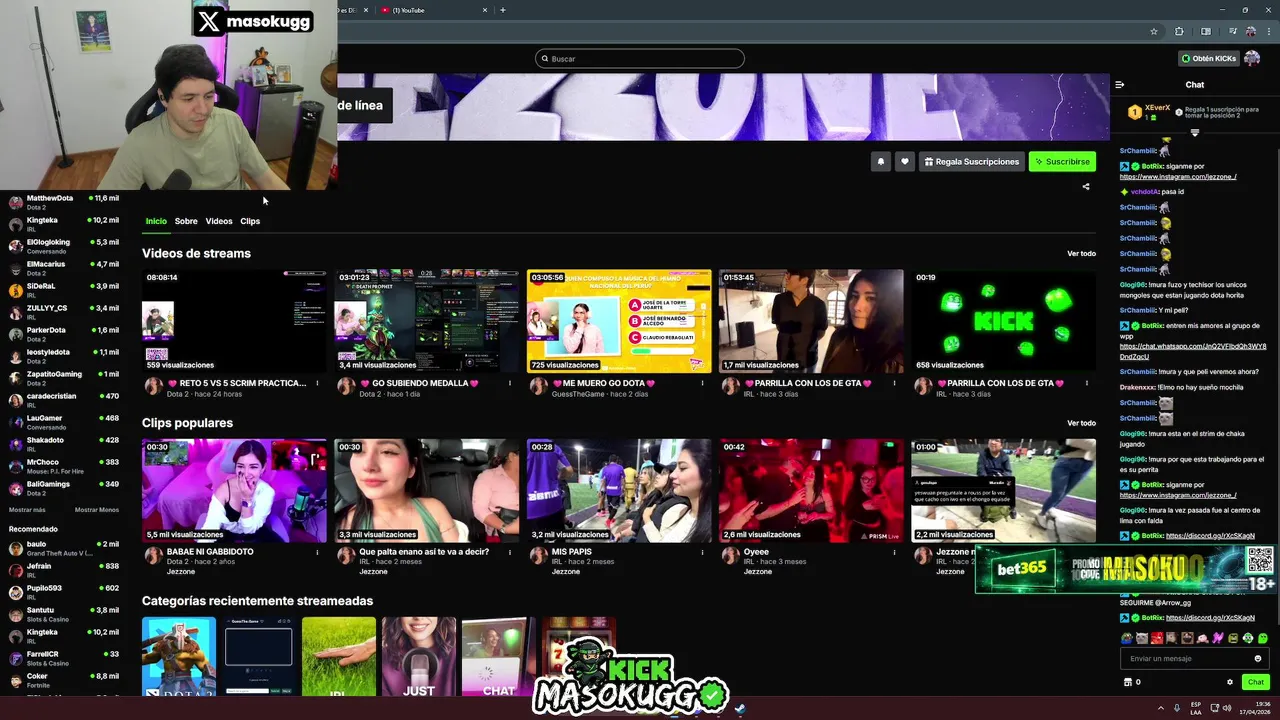Click the ESP LAA language indicator
This screenshot has height=720, width=1280.
[x=1196, y=708]
